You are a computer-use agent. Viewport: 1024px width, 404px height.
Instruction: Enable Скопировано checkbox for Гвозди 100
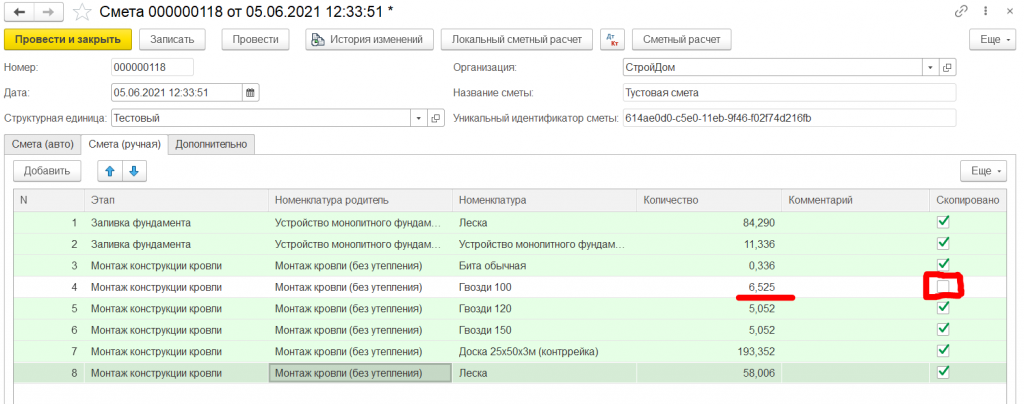pyautogui.click(x=942, y=287)
